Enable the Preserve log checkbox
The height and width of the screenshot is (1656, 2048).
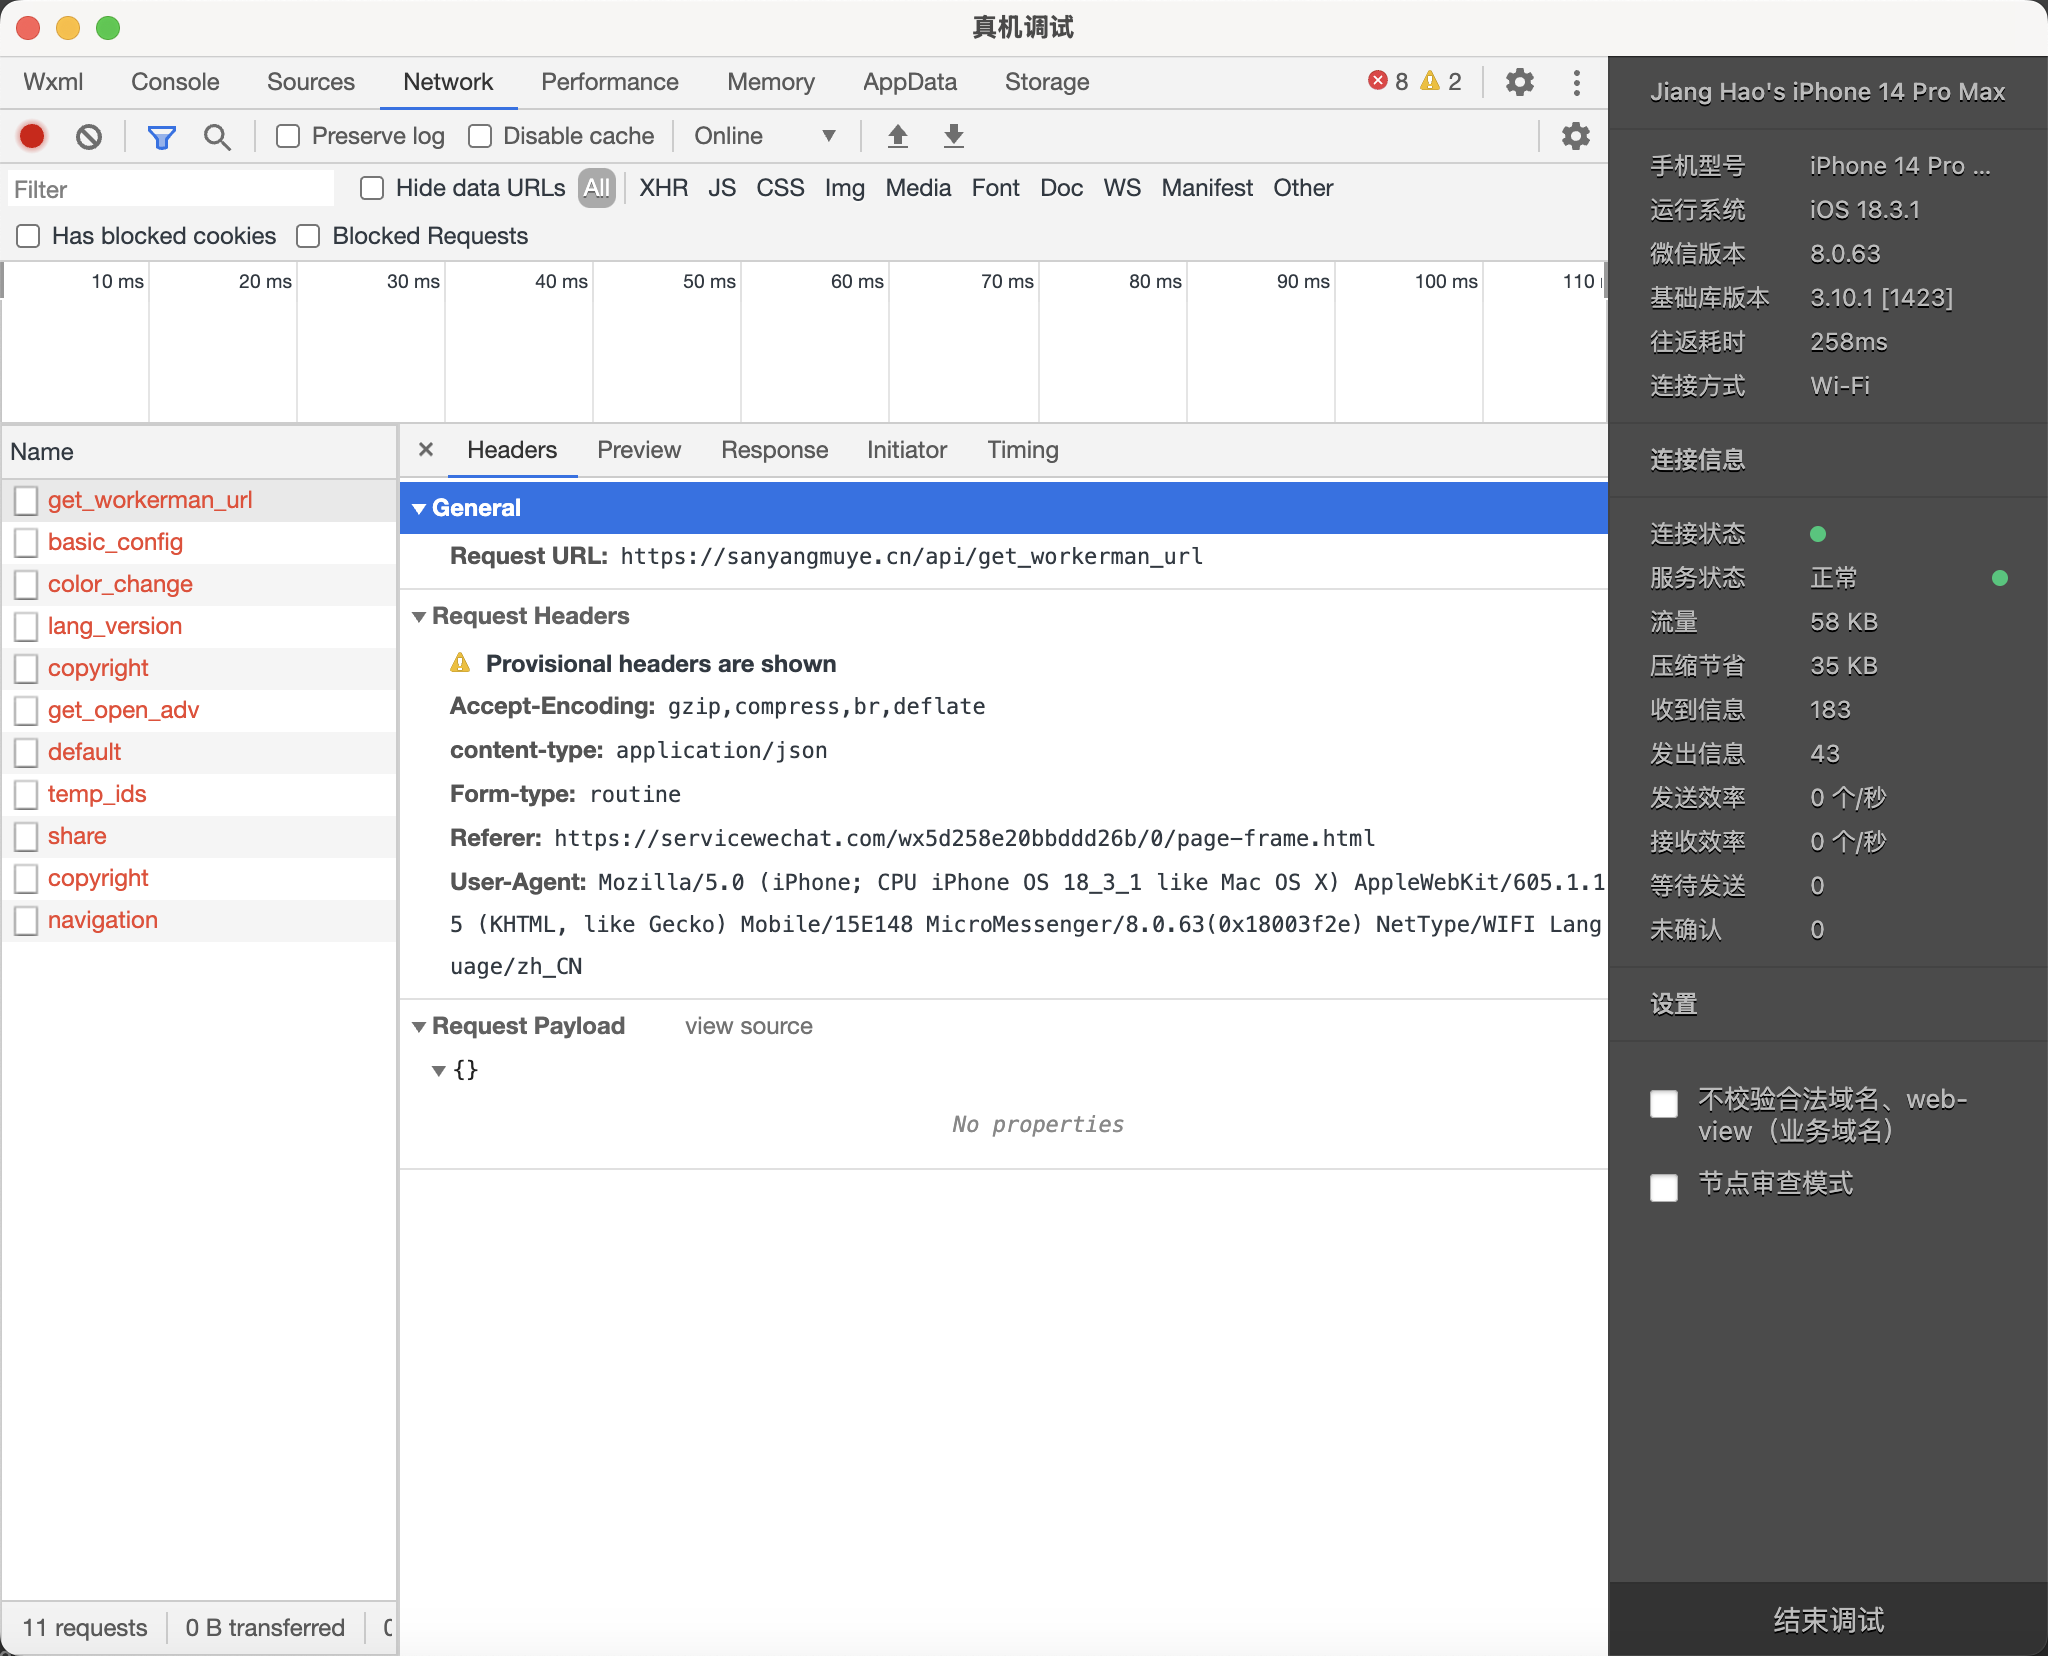point(288,136)
